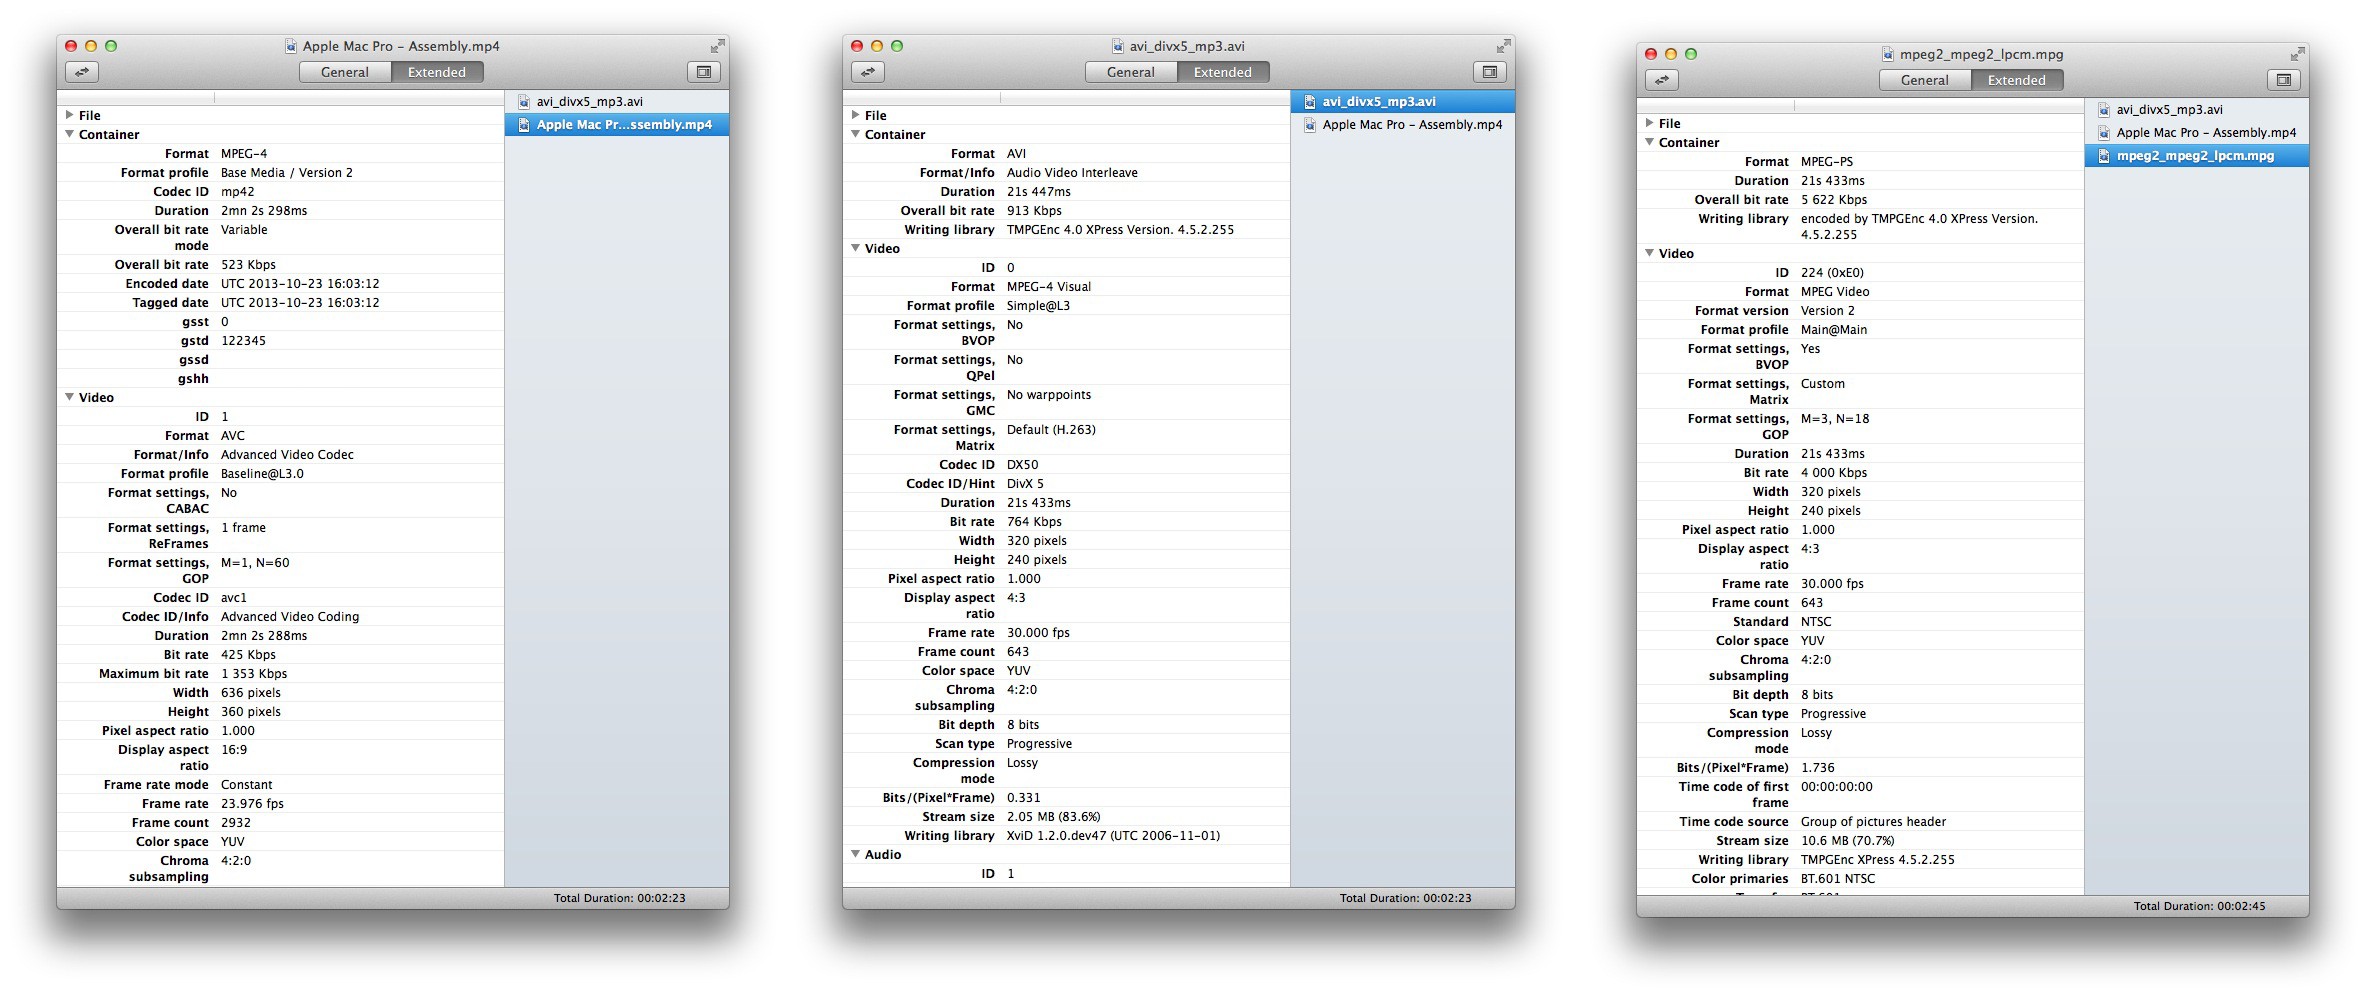
Task: Collapse the Container section in avi_divx5_mp3.avi window
Action: [856, 134]
